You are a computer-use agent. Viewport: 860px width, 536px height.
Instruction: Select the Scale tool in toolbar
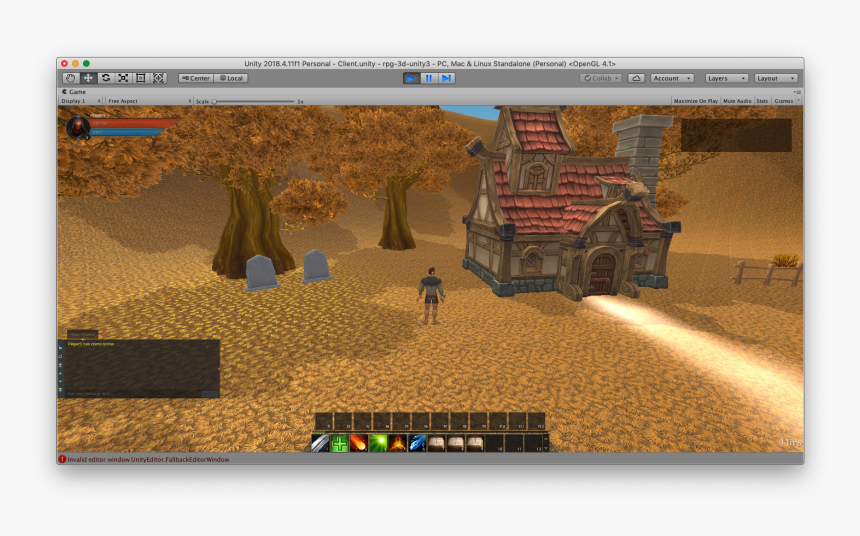[123, 78]
